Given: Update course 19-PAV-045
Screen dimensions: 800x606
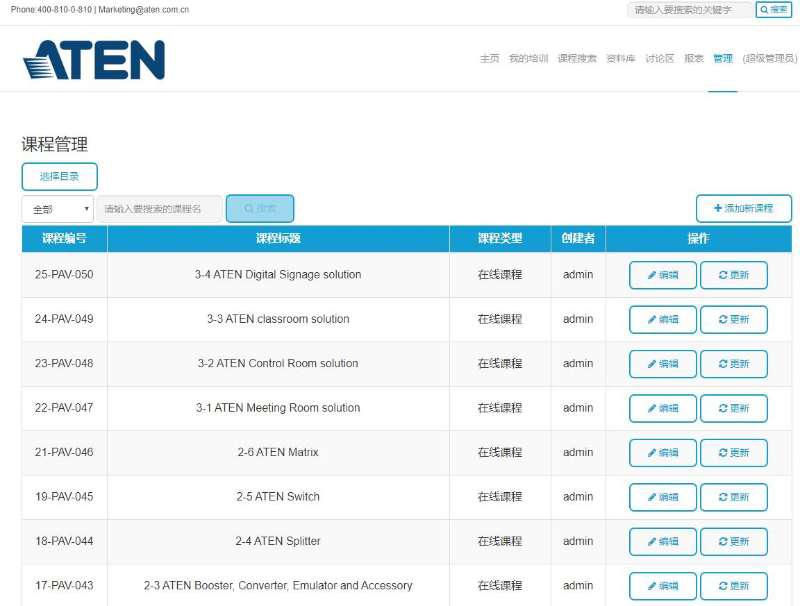Looking at the screenshot, I should (734, 497).
